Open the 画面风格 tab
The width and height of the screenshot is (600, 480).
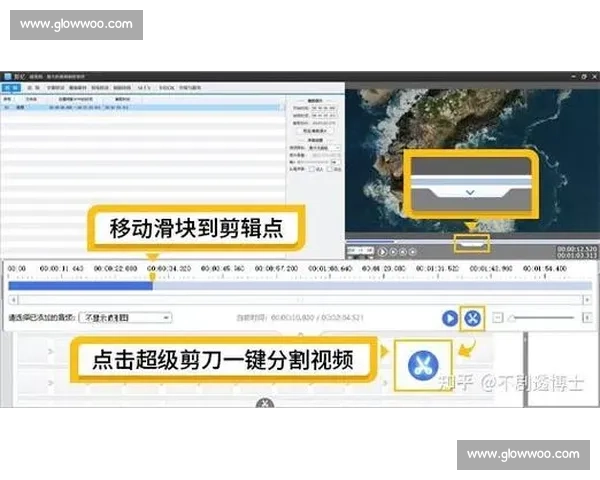click(122, 88)
